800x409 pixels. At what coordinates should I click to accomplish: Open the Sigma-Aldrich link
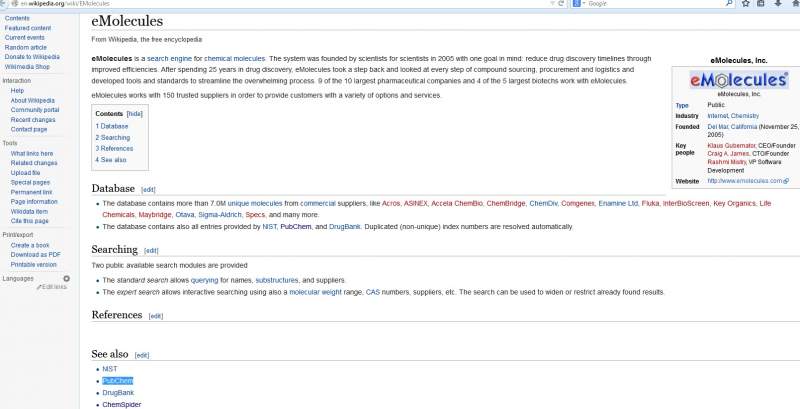pyautogui.click(x=220, y=215)
